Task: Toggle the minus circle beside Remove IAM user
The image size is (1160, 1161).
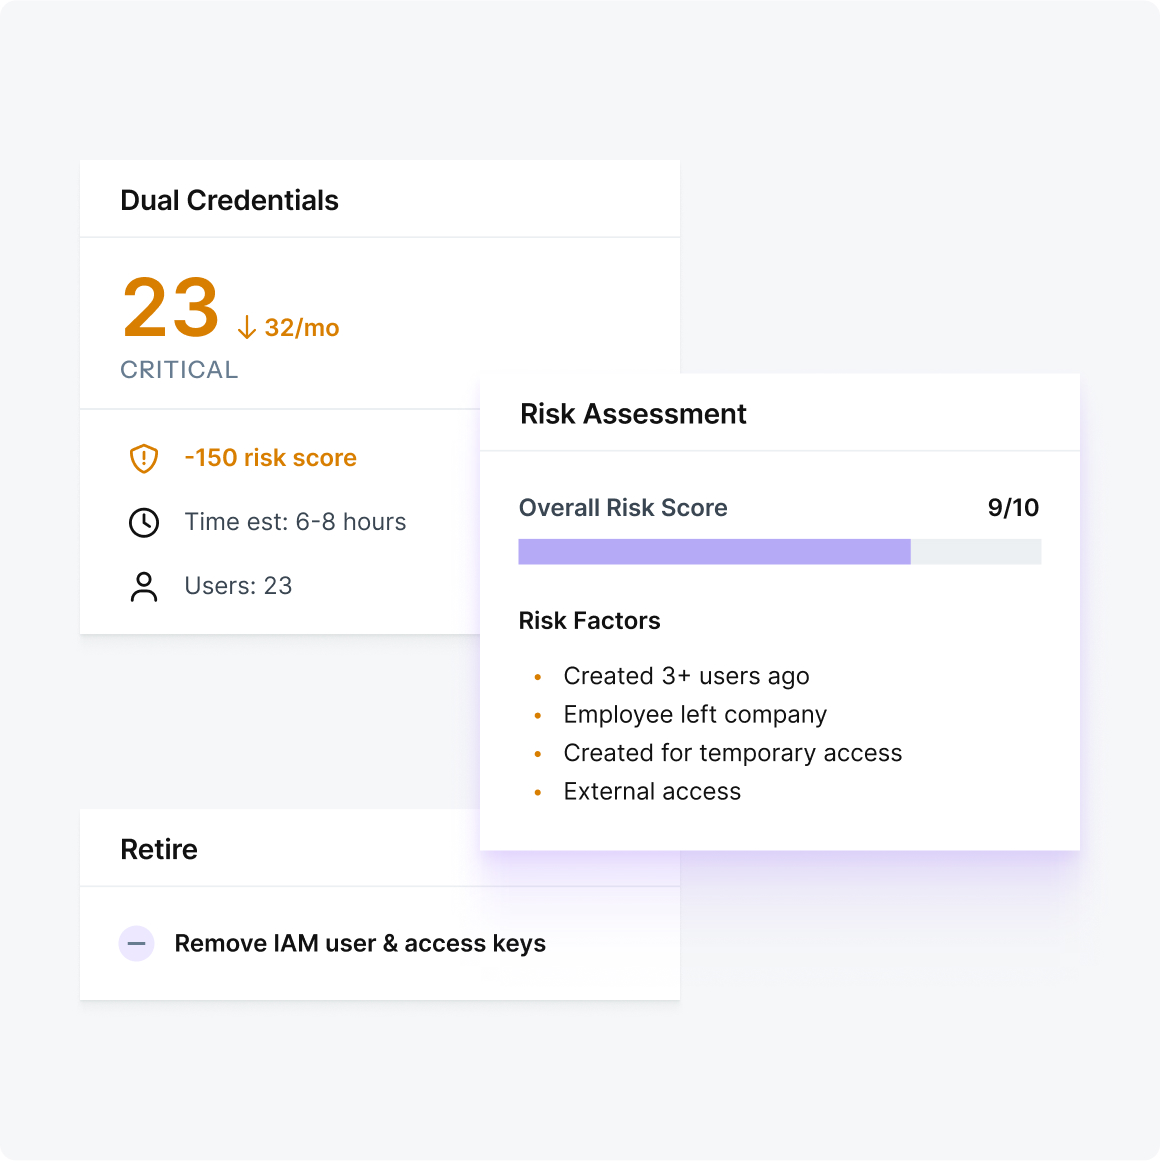Action: tap(137, 944)
